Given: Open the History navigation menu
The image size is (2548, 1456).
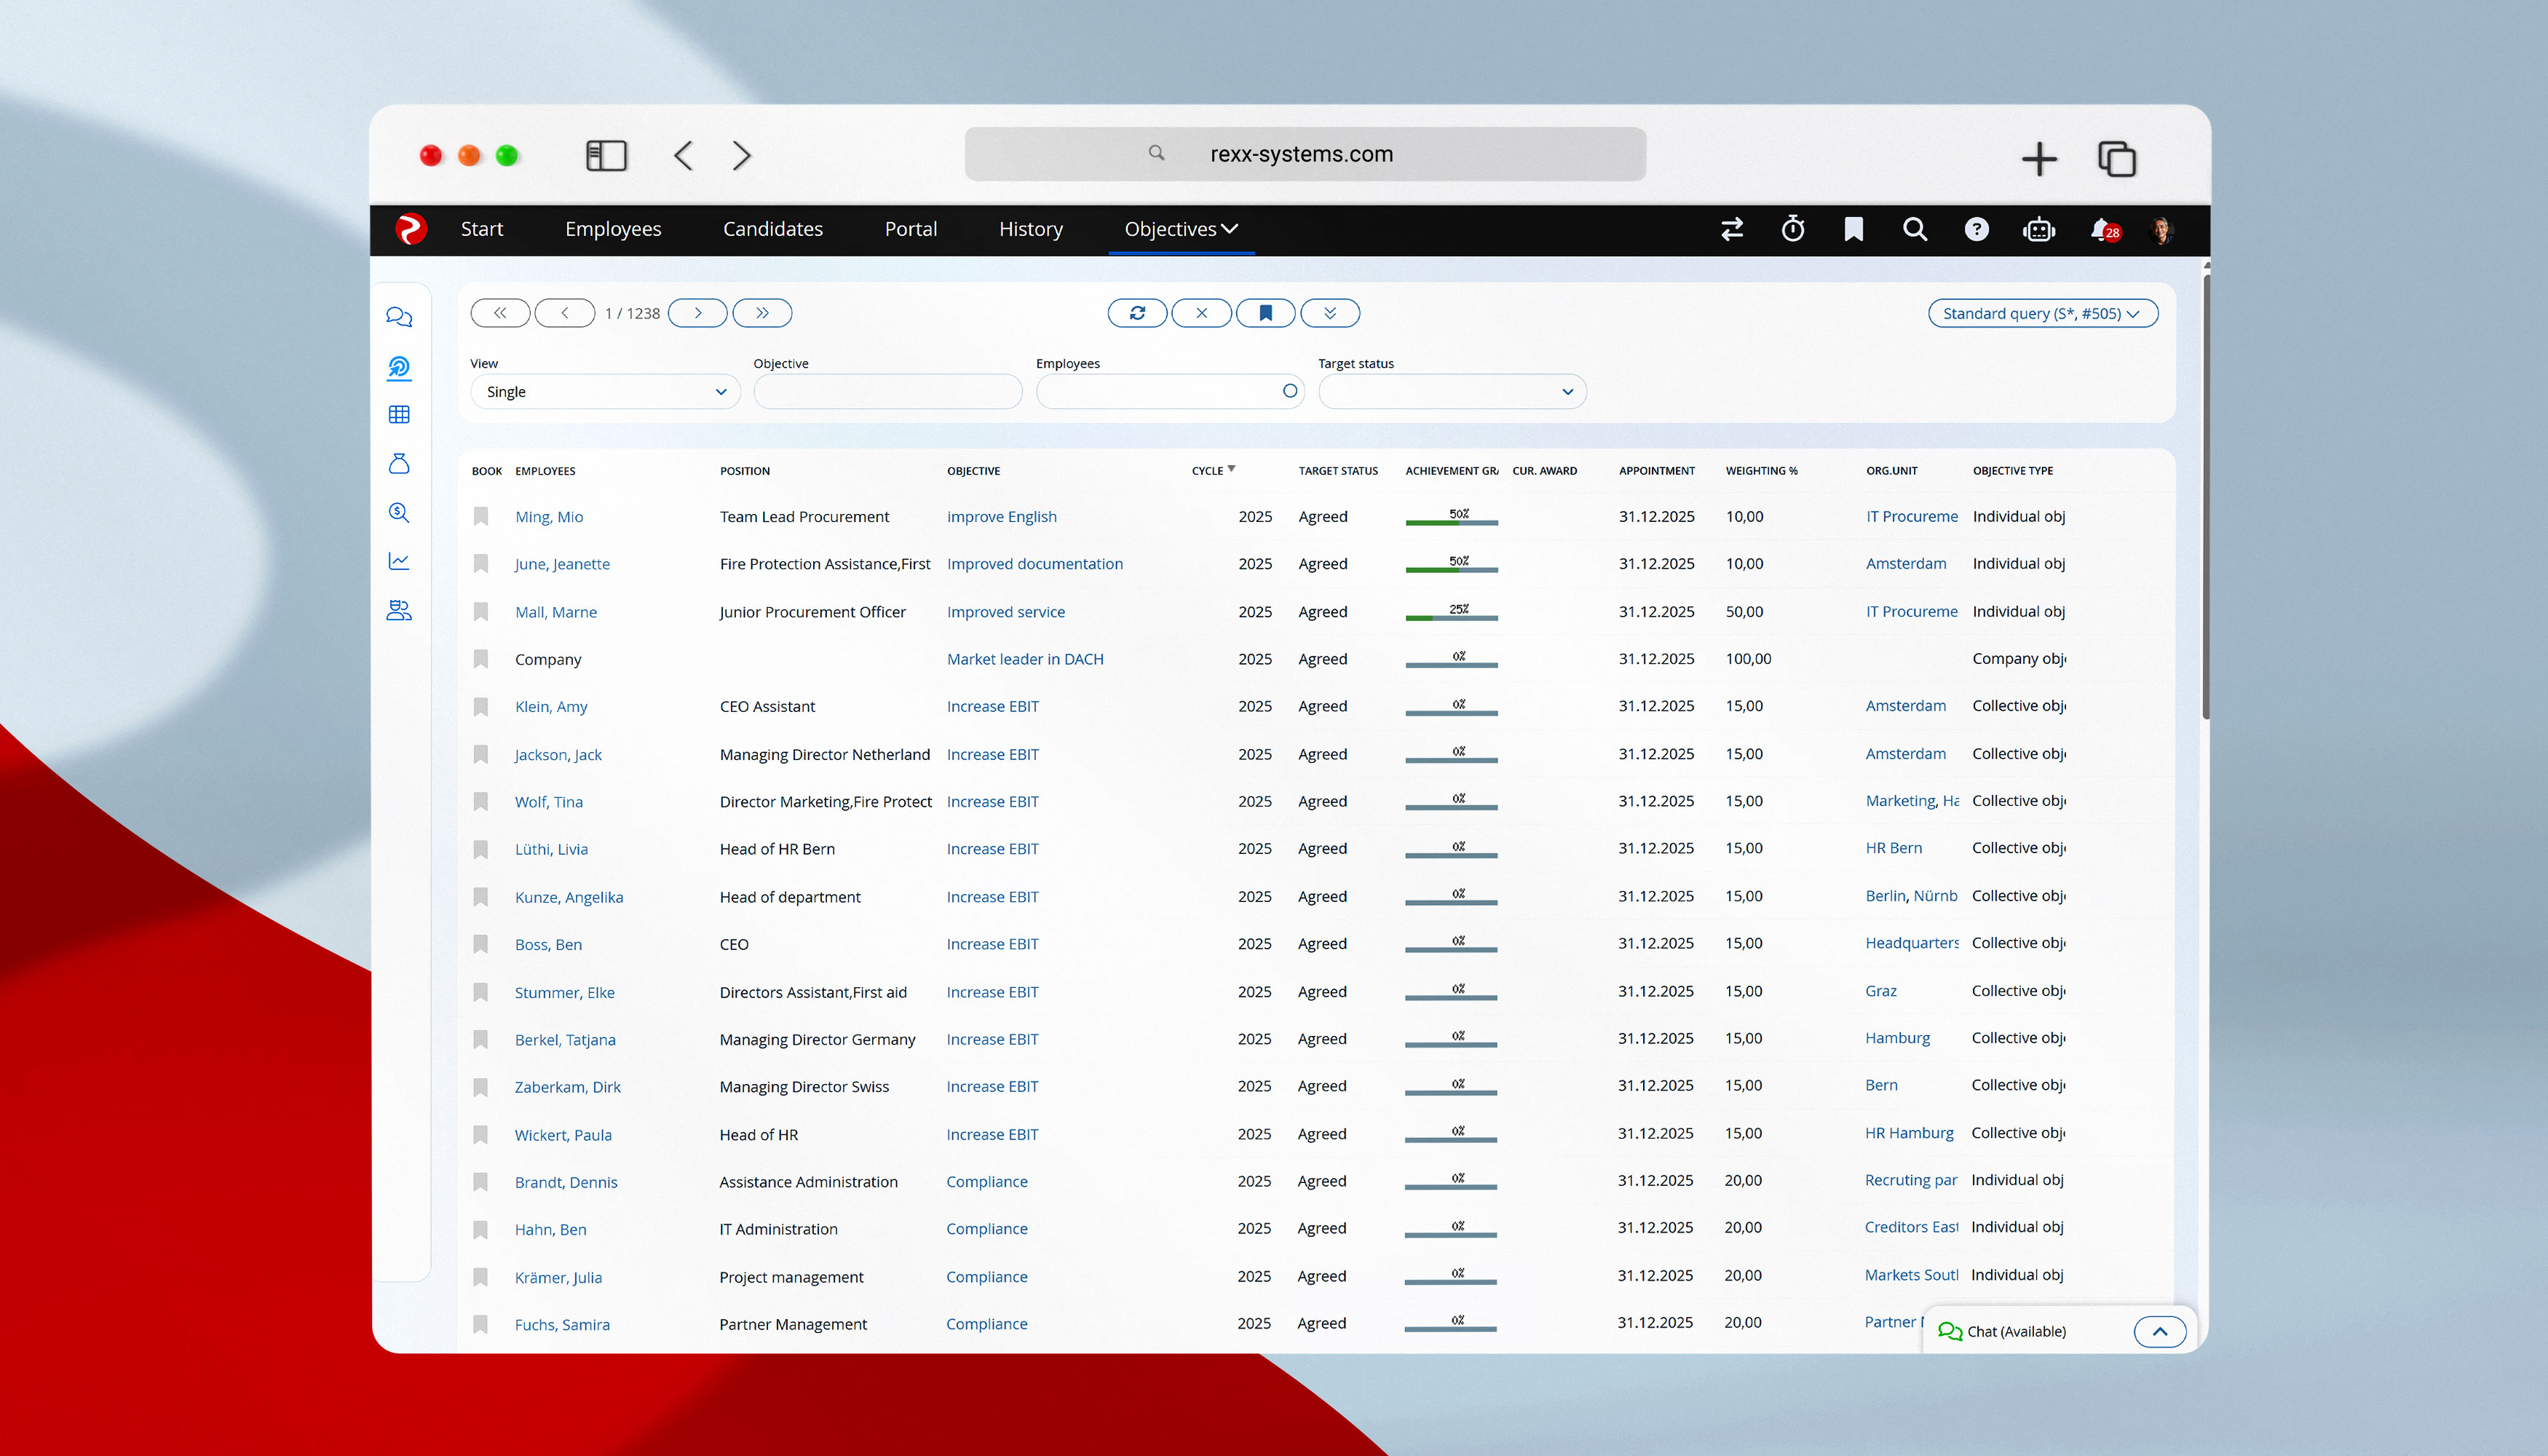Looking at the screenshot, I should [x=1030, y=229].
